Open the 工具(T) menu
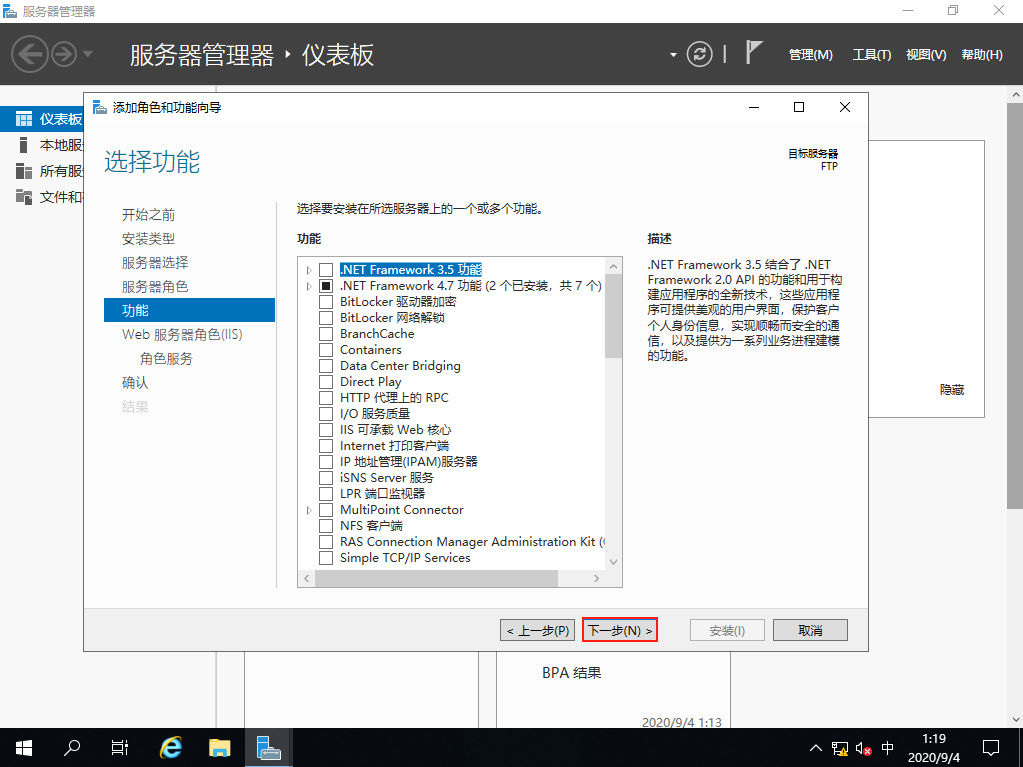 coord(872,55)
